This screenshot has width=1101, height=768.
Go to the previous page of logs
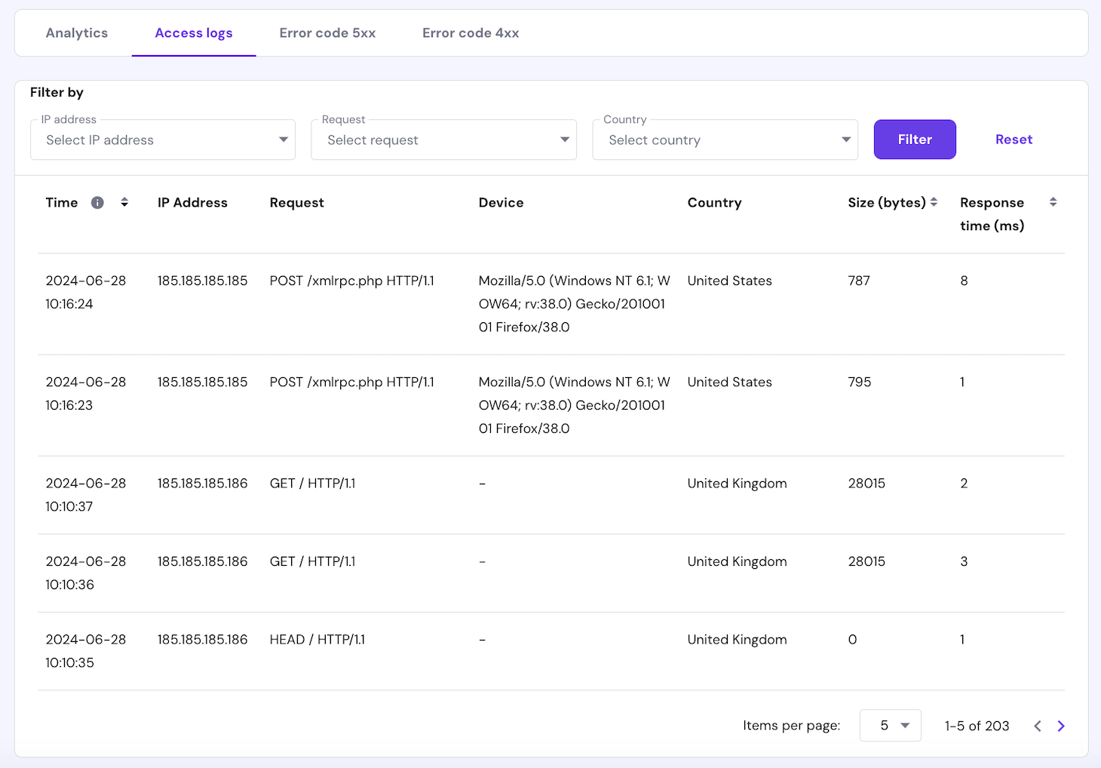click(1037, 726)
